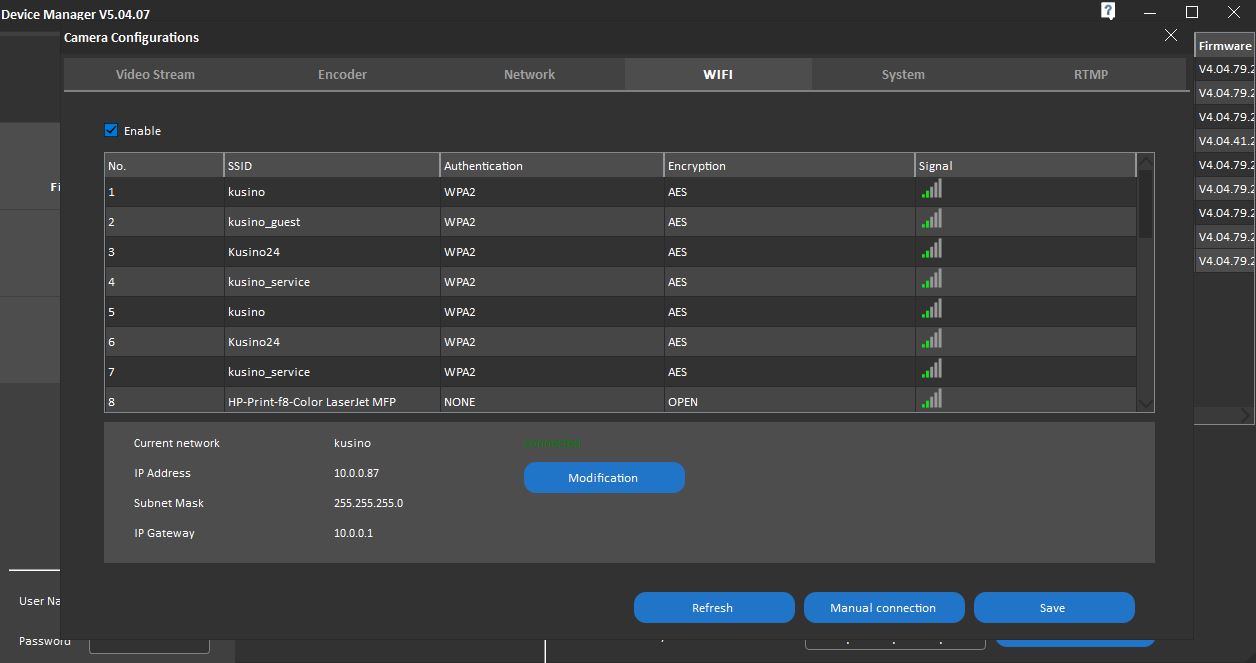Switch to the Encoder tab
Image resolution: width=1256 pixels, height=663 pixels.
pyautogui.click(x=342, y=74)
